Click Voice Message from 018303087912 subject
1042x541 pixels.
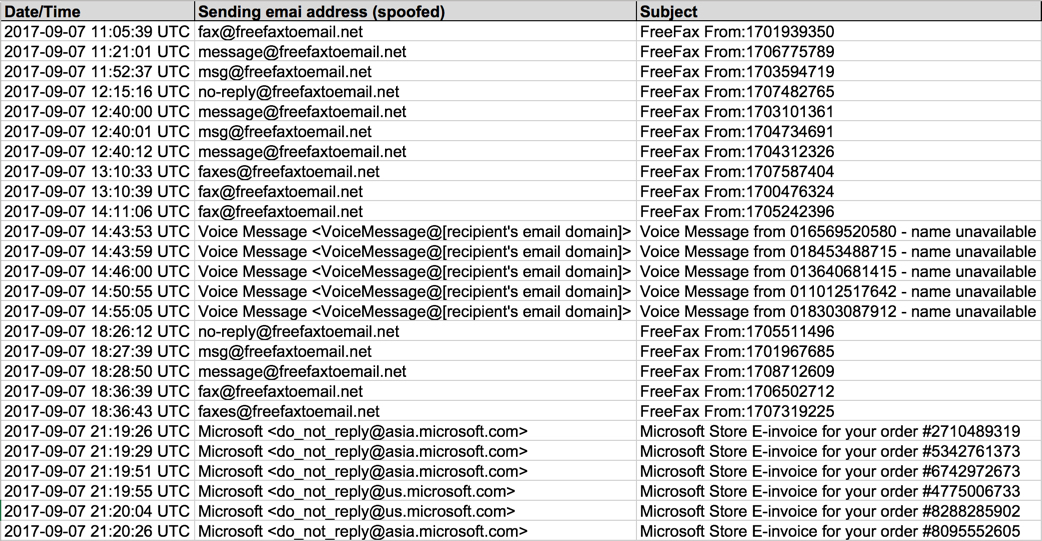pyautogui.click(x=839, y=311)
